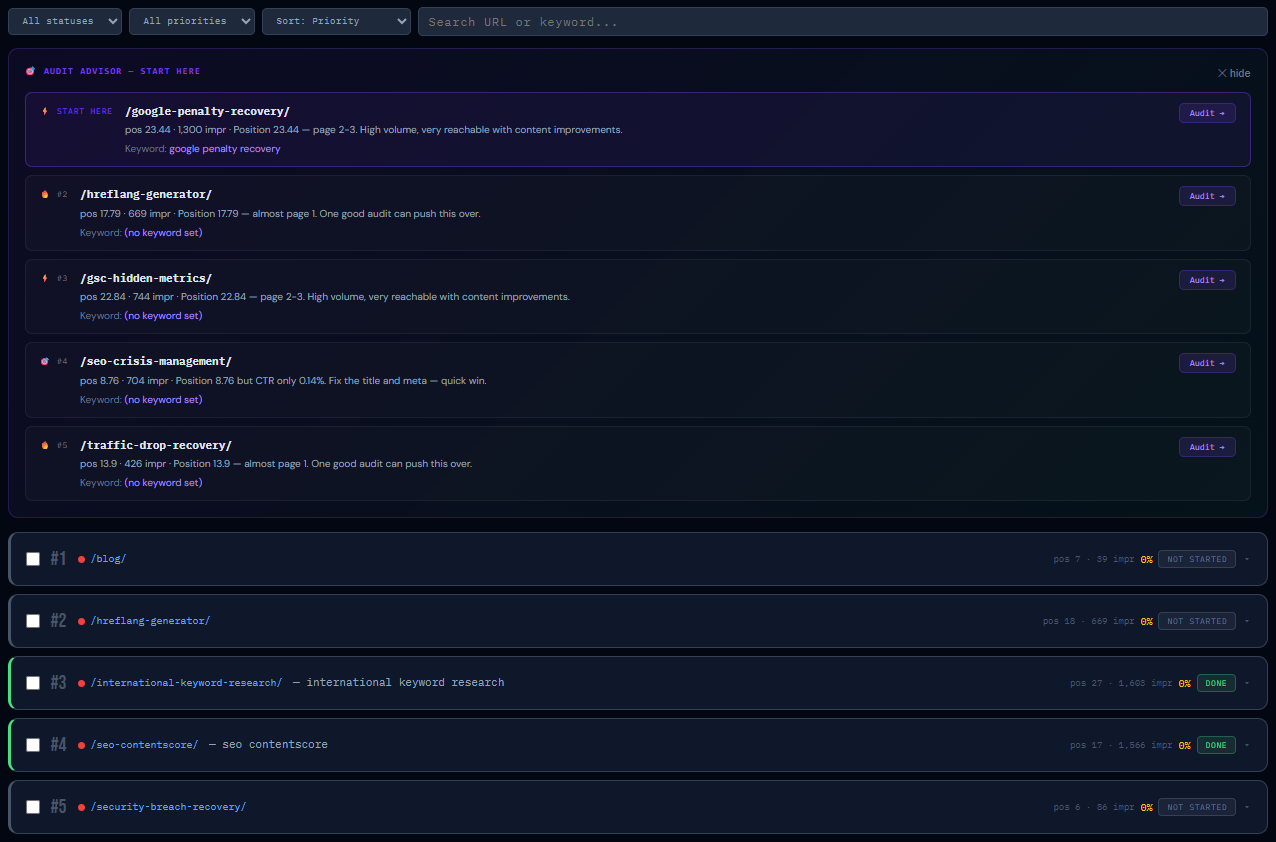Click the lightning icon beside google-penalty-recovery
This screenshot has height=842, width=1276.
(x=45, y=111)
